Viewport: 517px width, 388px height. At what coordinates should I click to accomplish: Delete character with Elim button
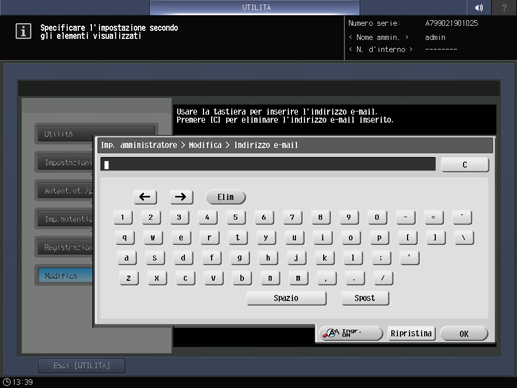point(226,197)
